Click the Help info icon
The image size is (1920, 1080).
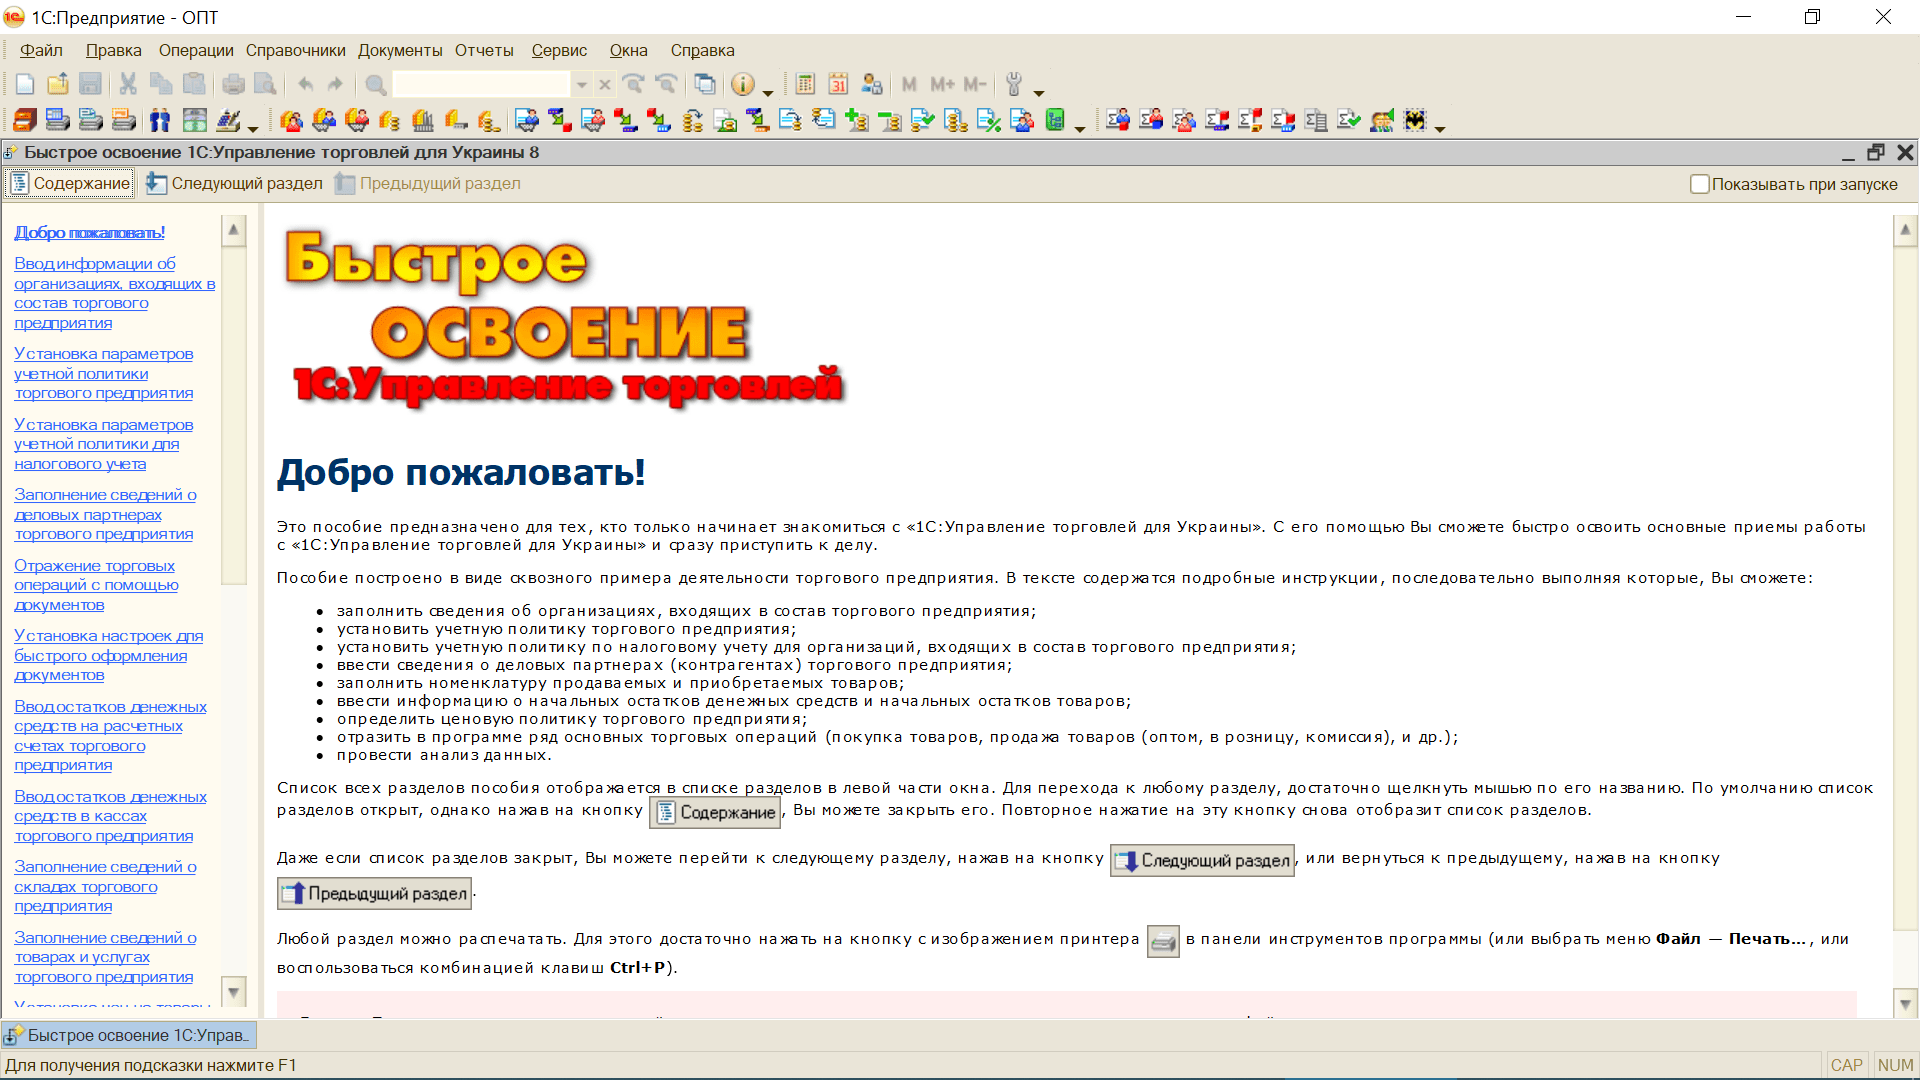(743, 85)
